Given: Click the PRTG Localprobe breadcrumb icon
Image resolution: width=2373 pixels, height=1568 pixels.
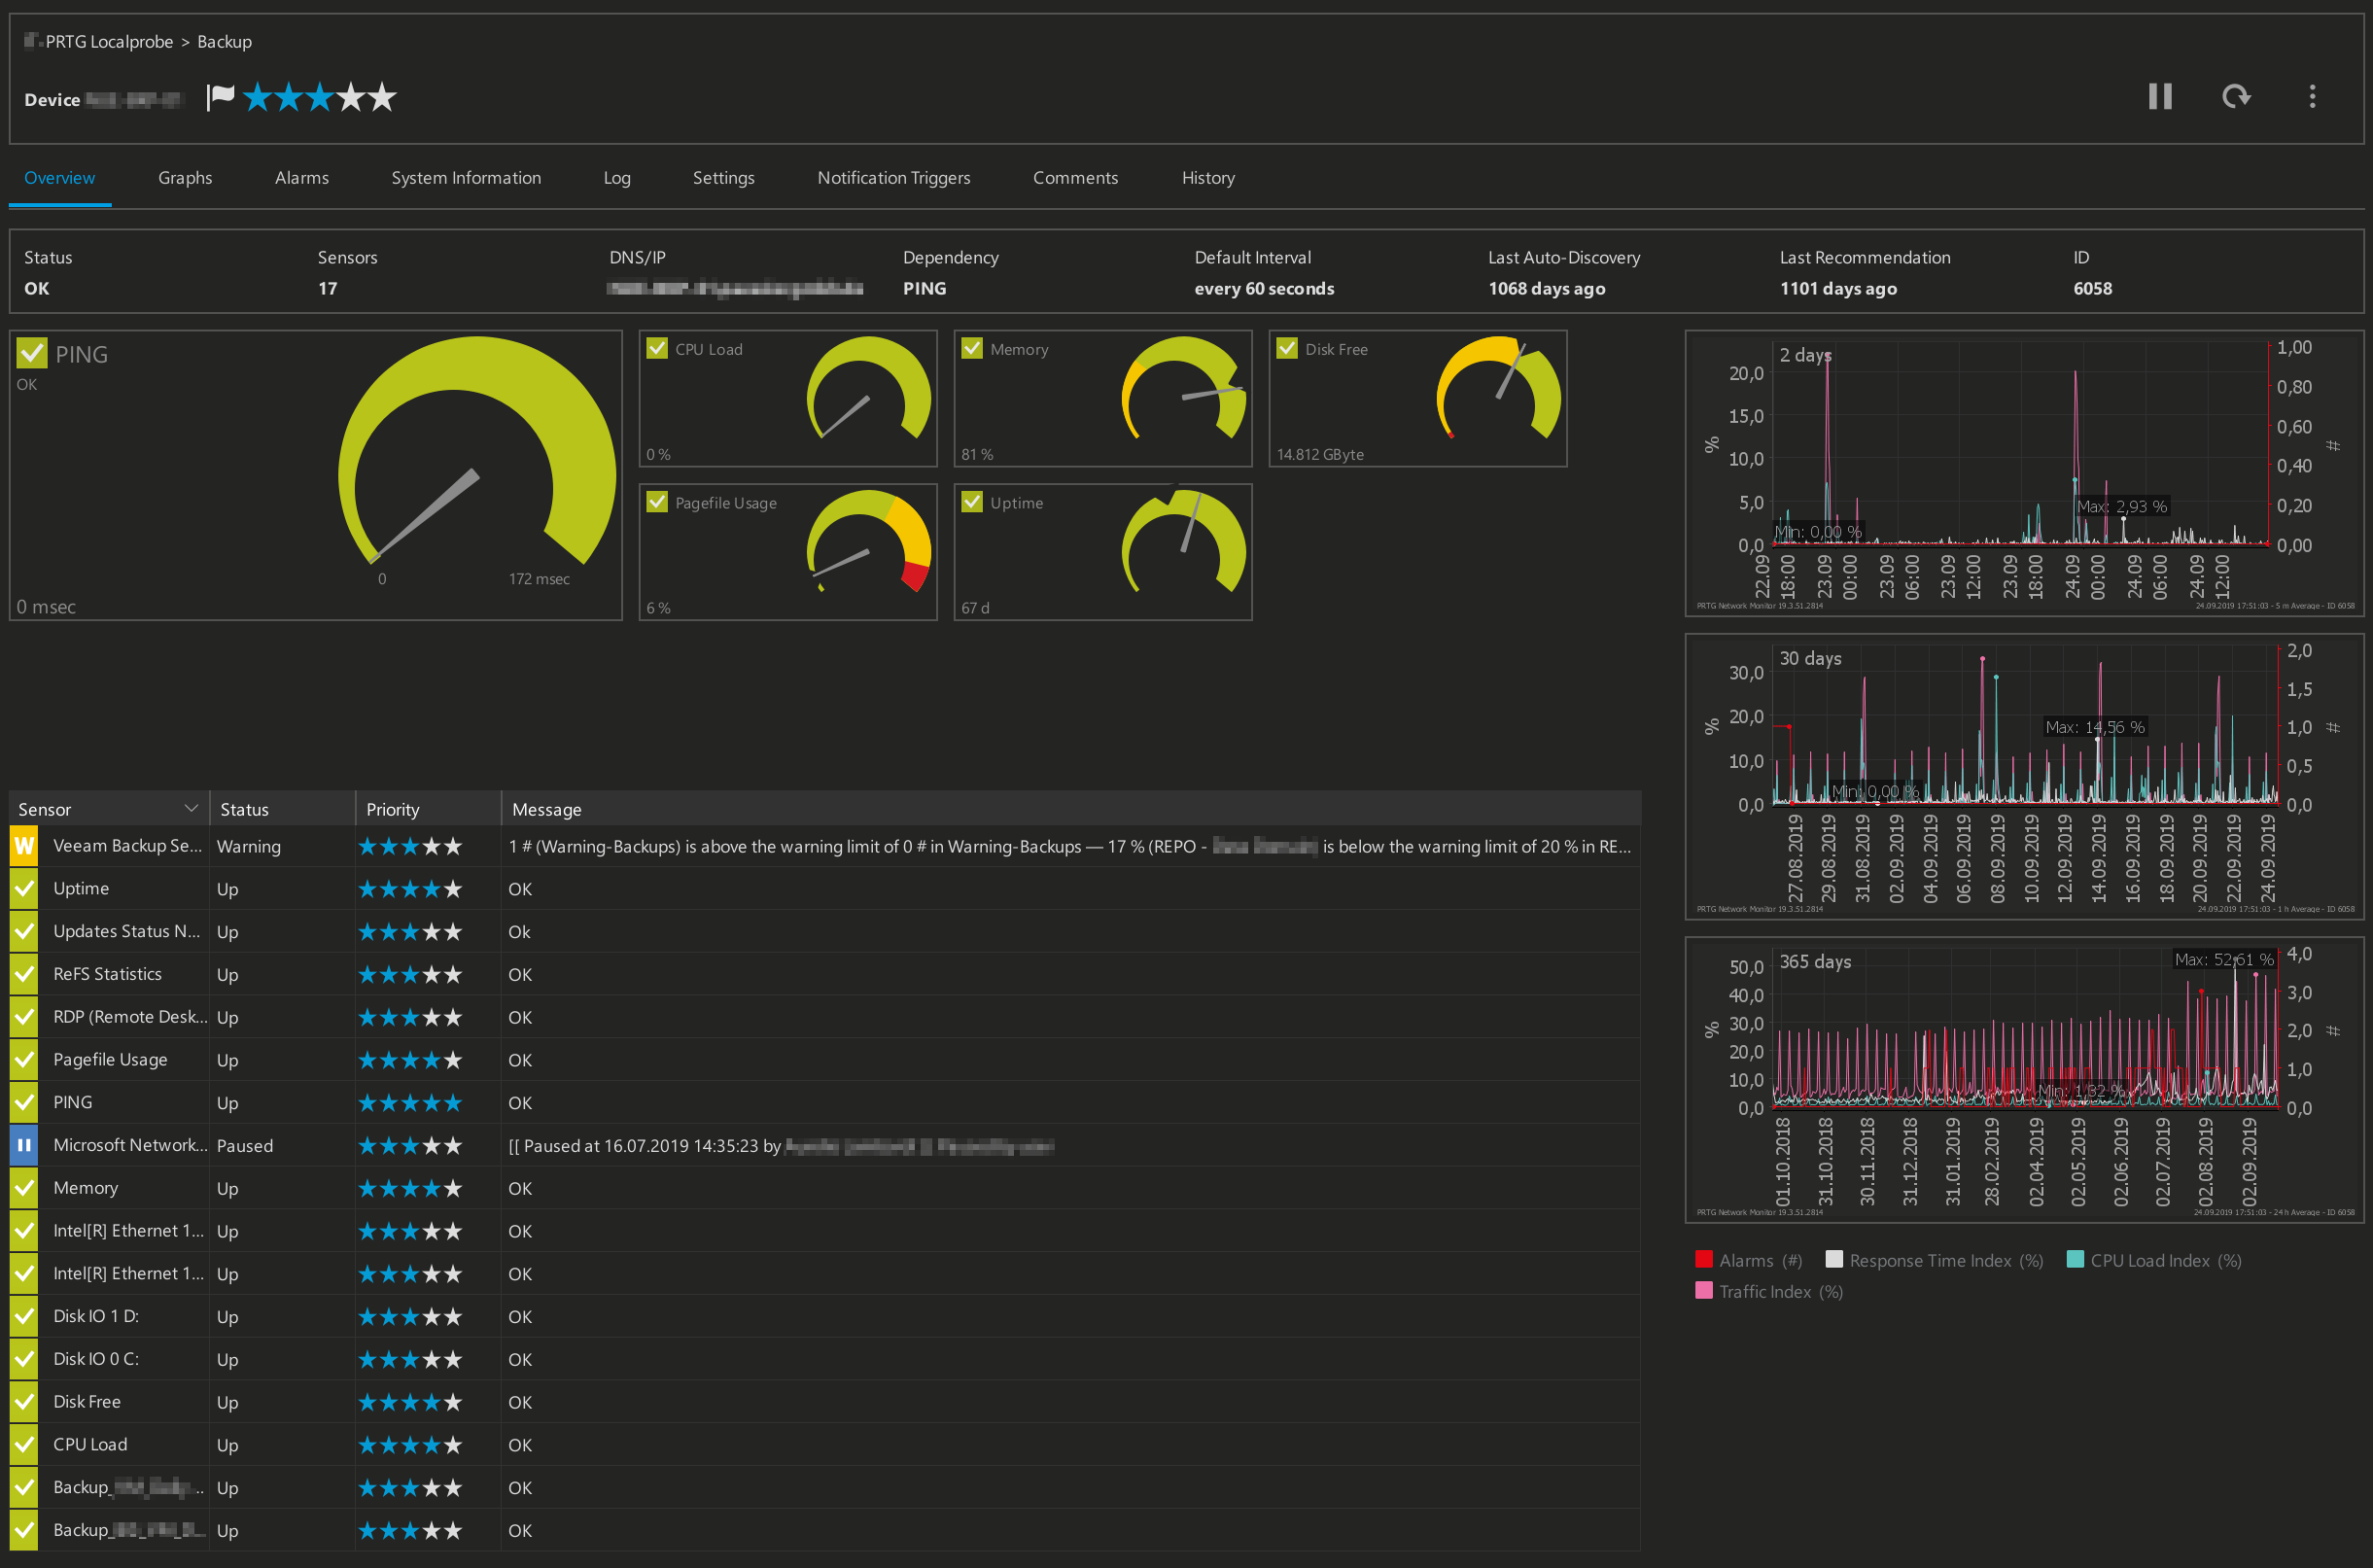Looking at the screenshot, I should 33,40.
